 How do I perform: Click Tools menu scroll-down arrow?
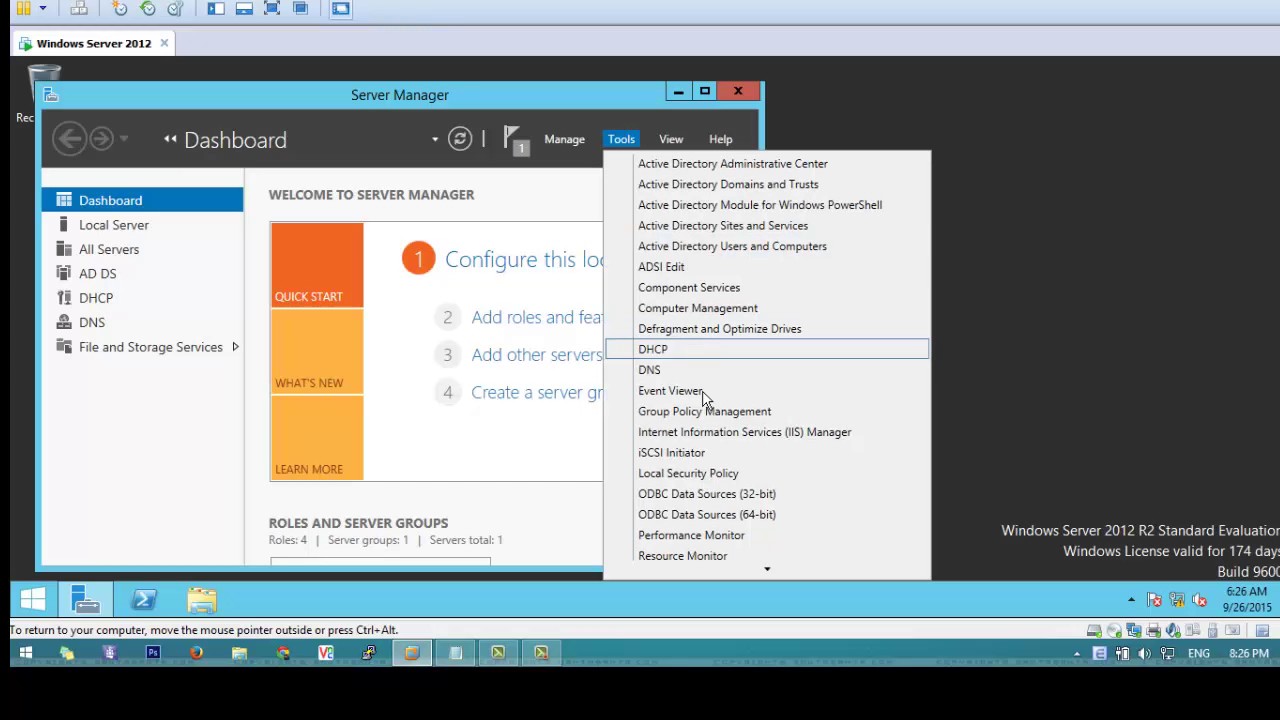point(767,570)
